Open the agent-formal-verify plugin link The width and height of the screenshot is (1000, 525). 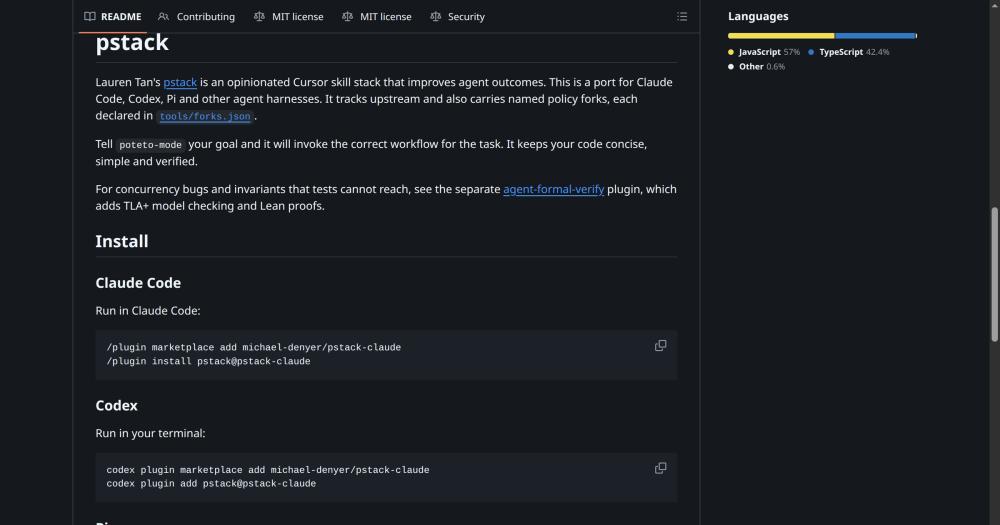(x=554, y=189)
